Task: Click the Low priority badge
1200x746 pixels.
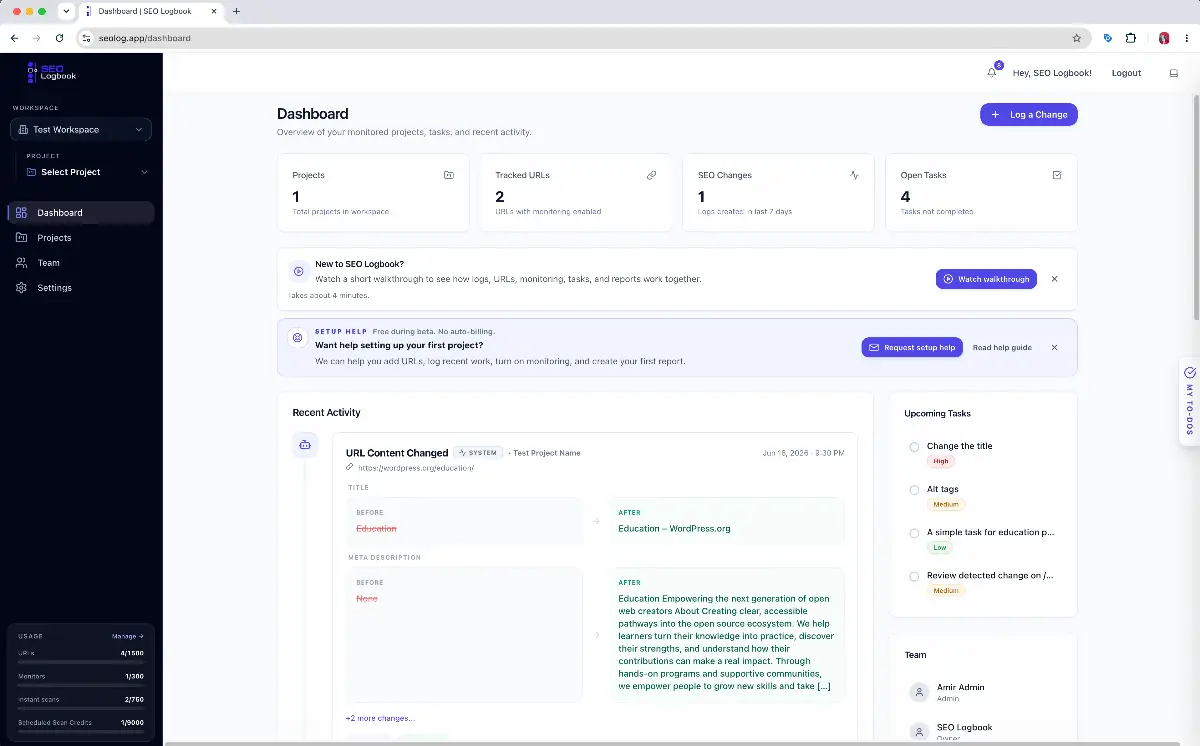Action: [939, 548]
